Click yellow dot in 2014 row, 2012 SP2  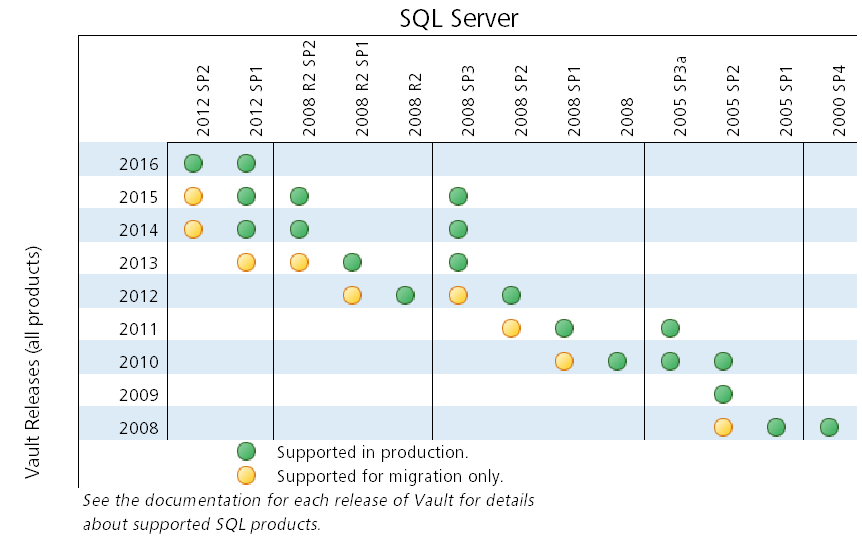coord(193,229)
